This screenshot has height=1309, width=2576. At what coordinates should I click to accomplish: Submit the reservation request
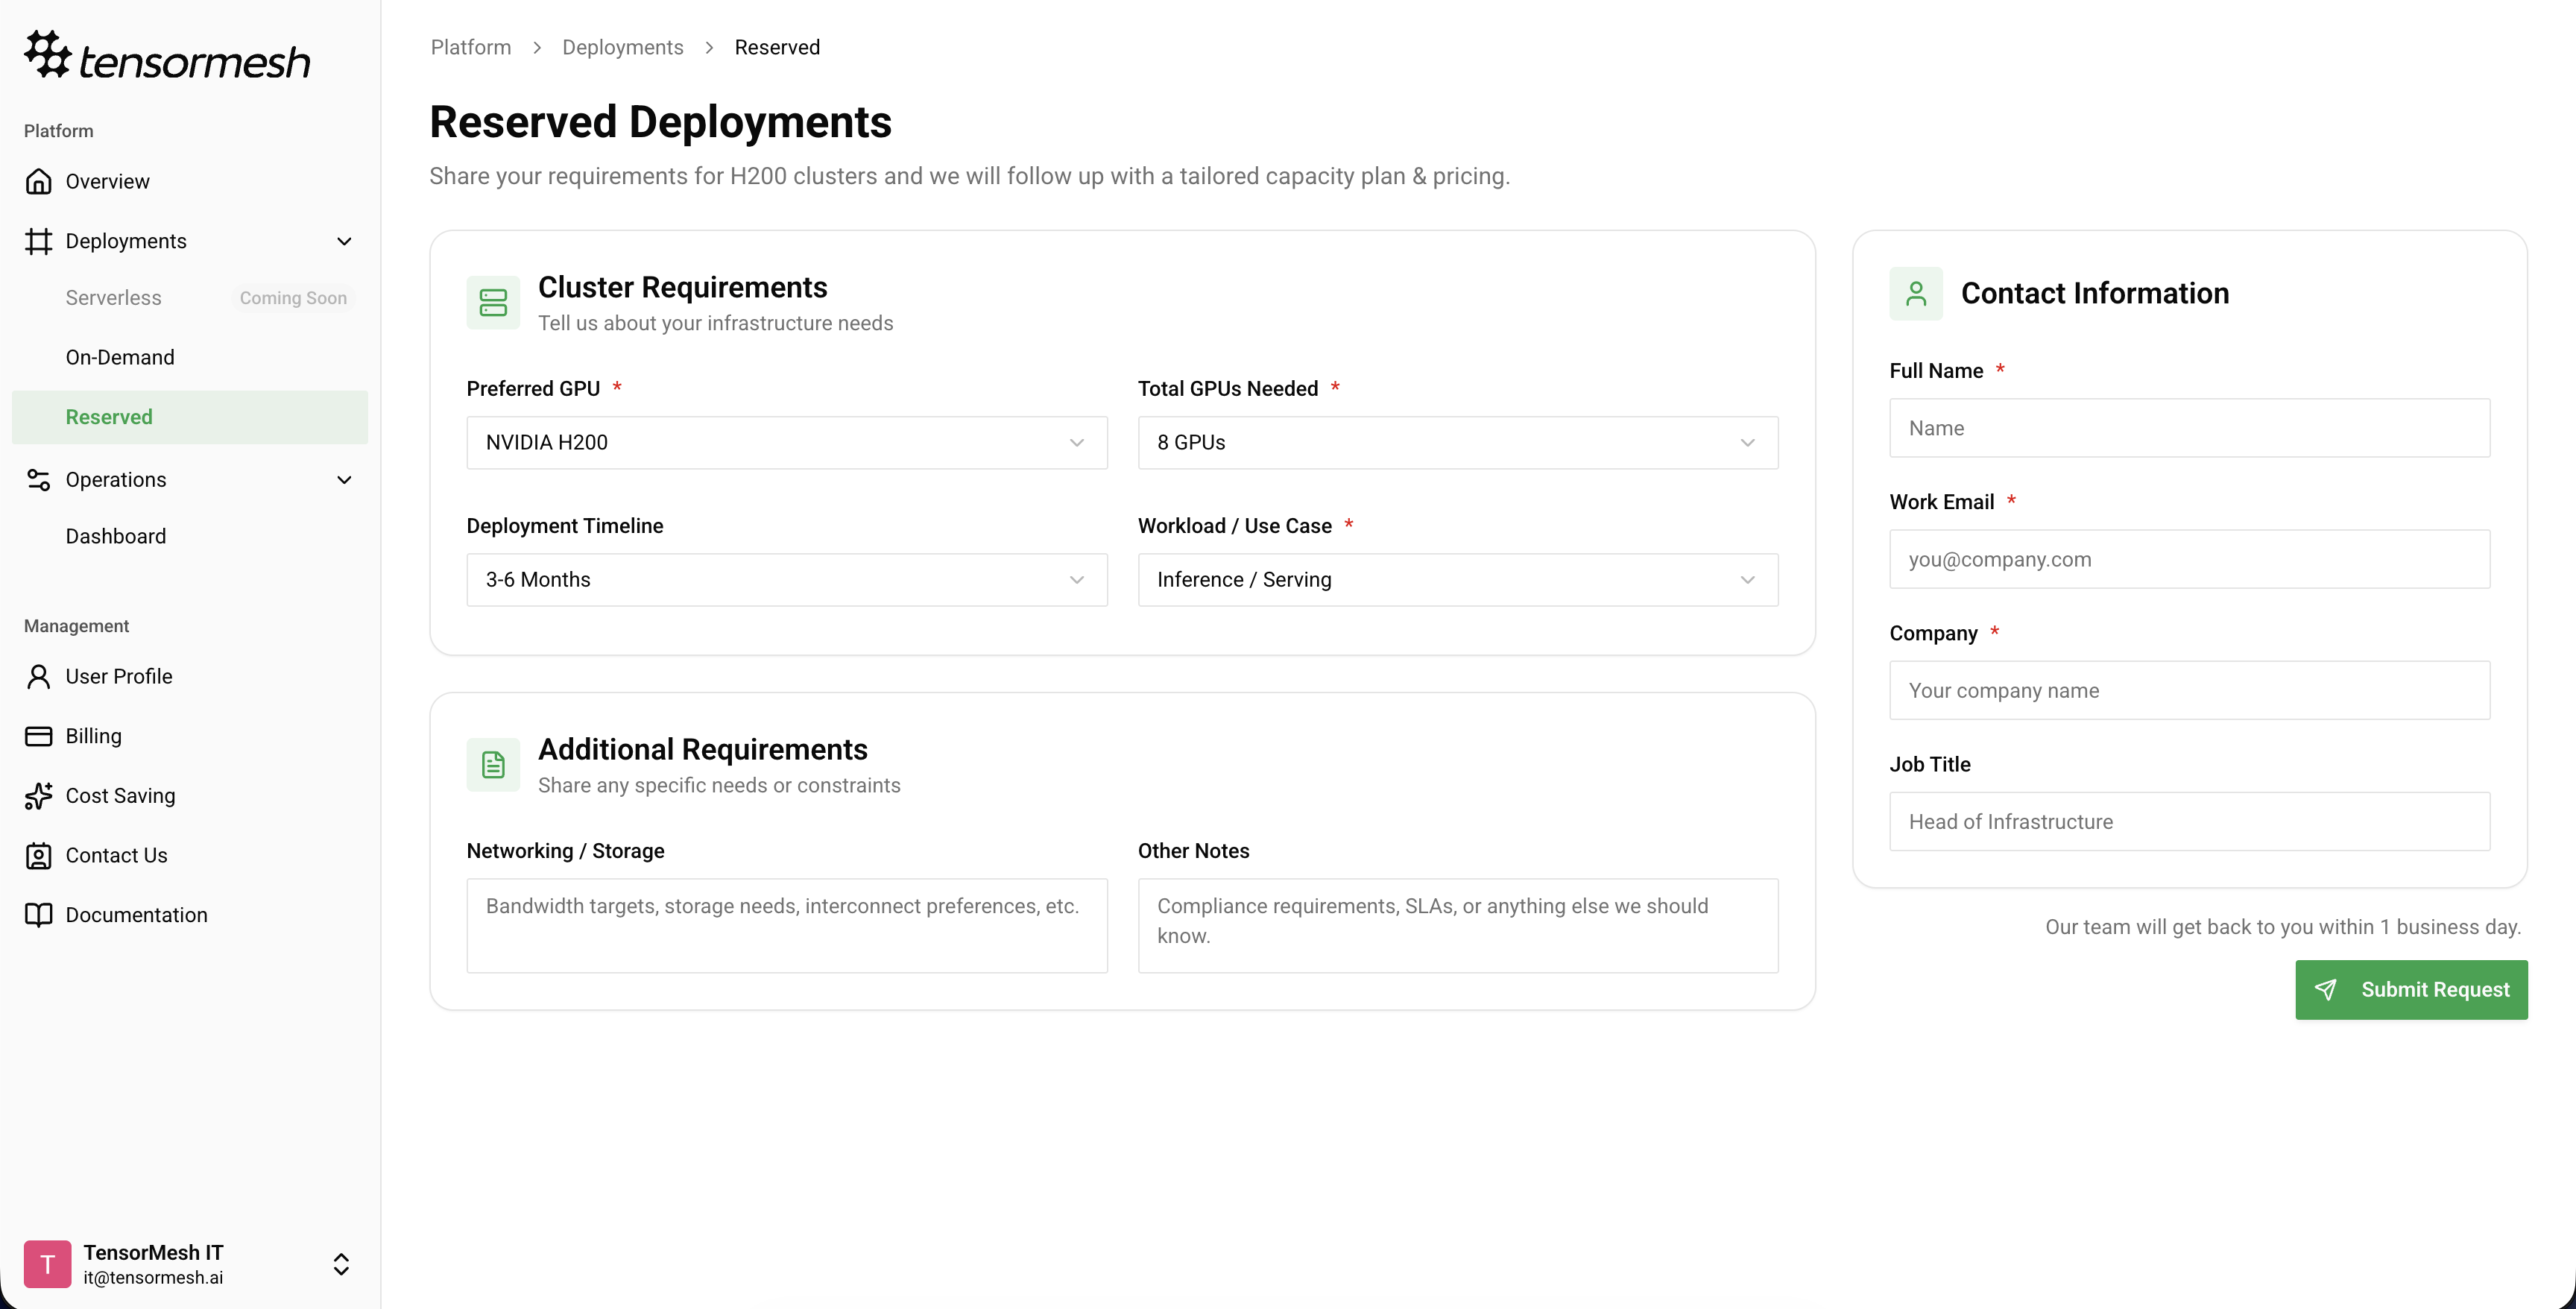tap(2410, 990)
